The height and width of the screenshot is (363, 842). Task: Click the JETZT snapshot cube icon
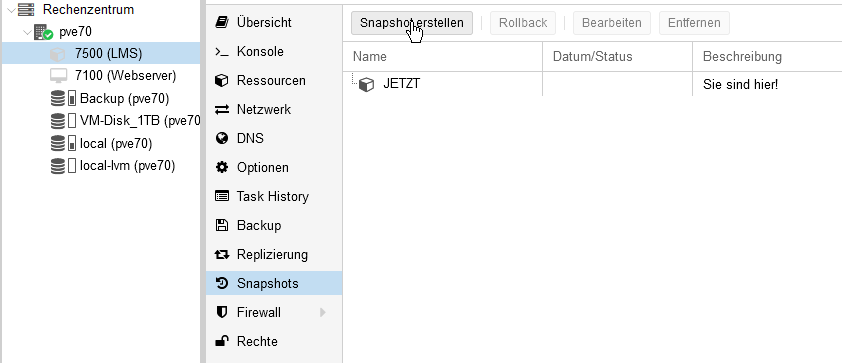click(366, 84)
